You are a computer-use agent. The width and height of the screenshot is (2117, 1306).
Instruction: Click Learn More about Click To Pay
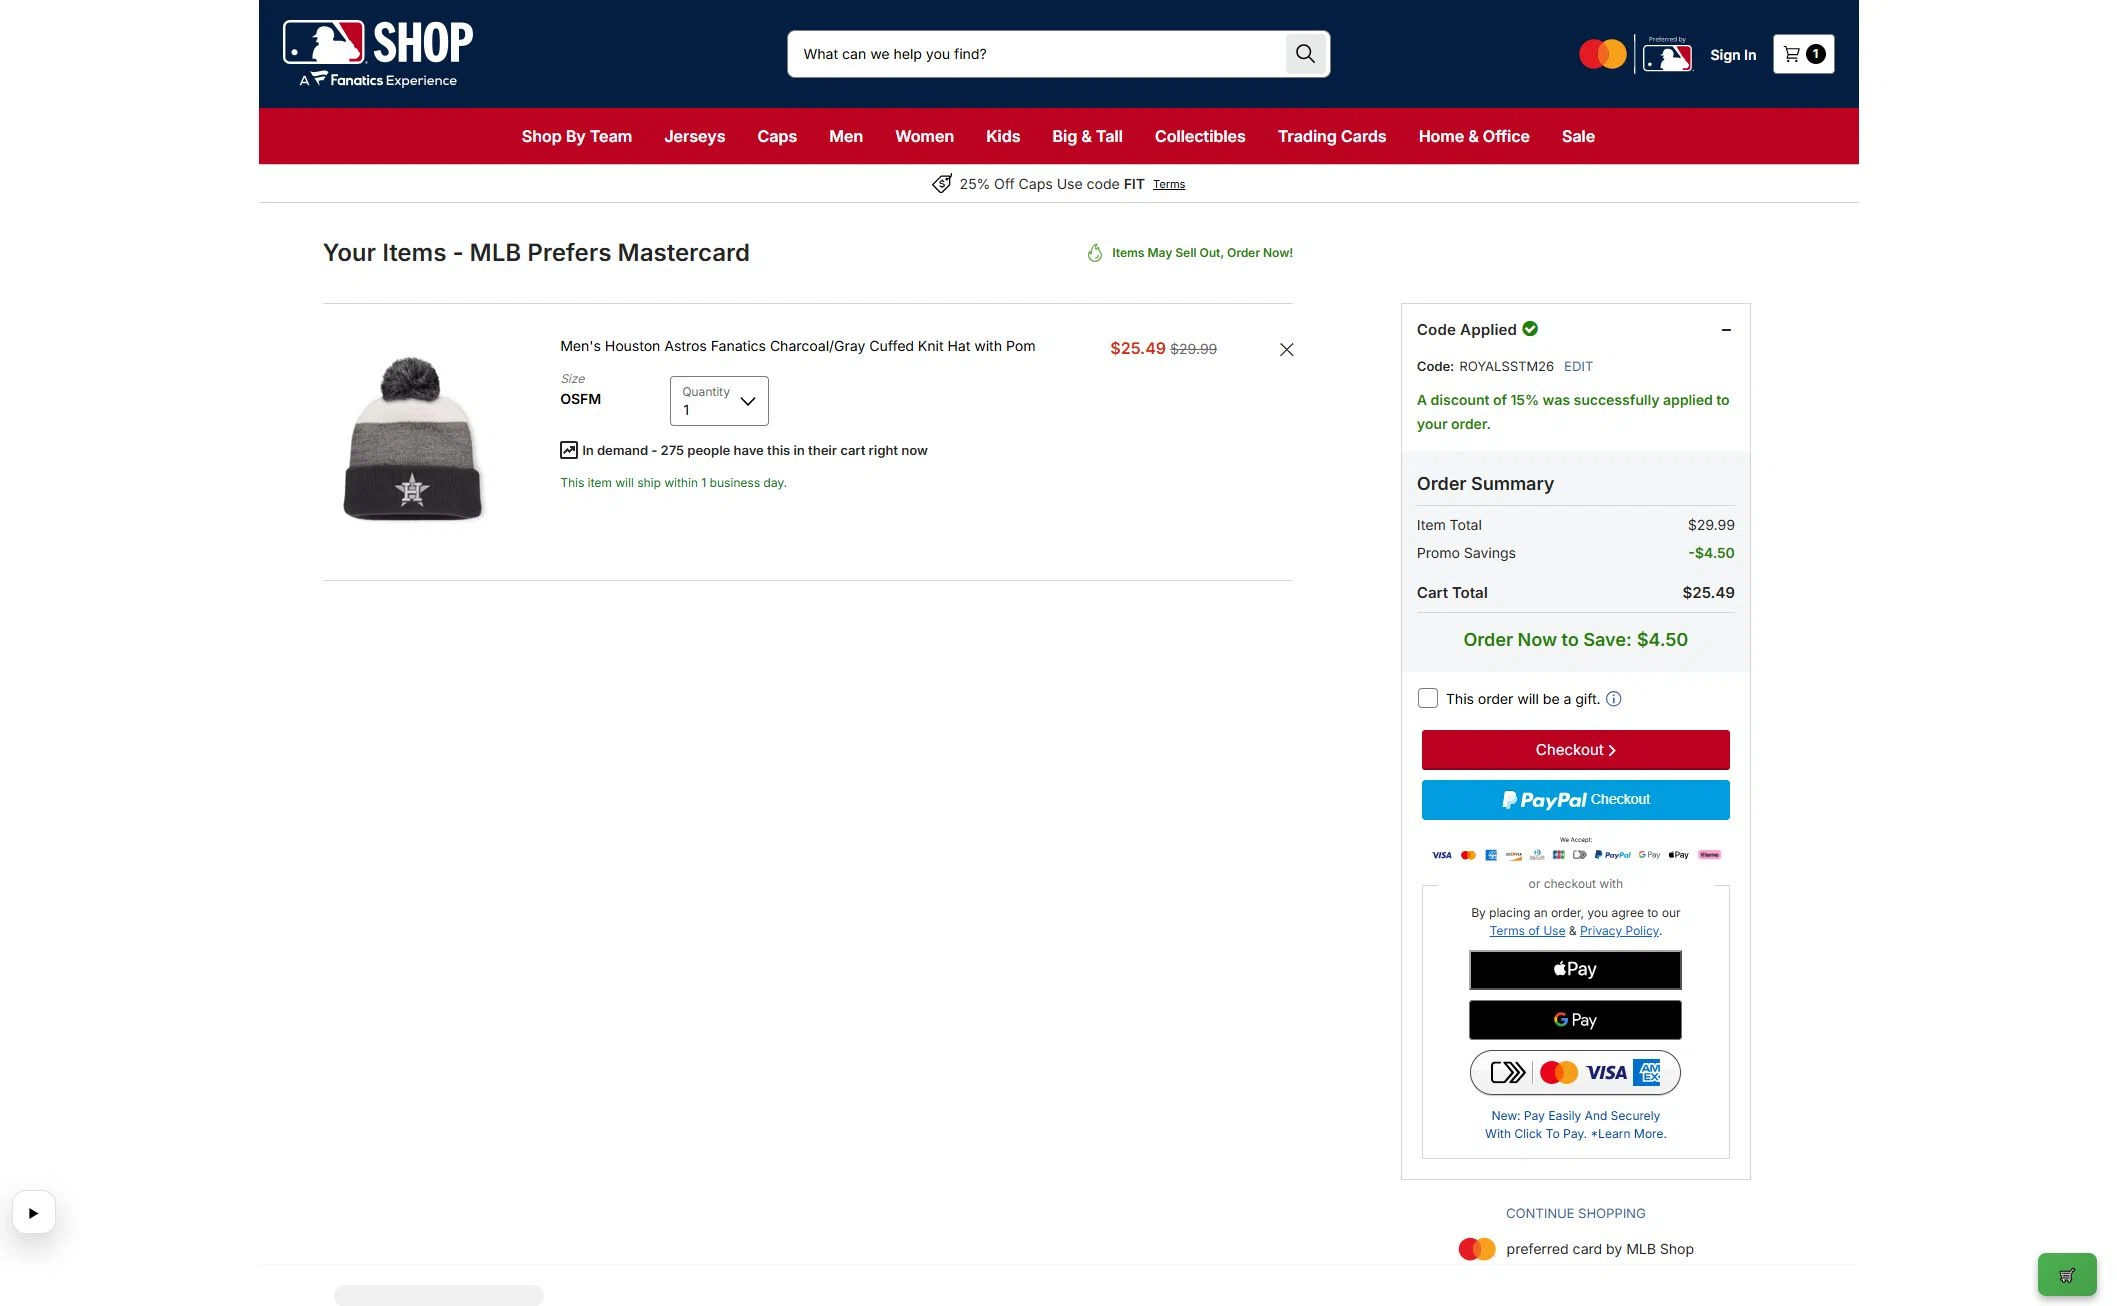[x=1630, y=1134]
